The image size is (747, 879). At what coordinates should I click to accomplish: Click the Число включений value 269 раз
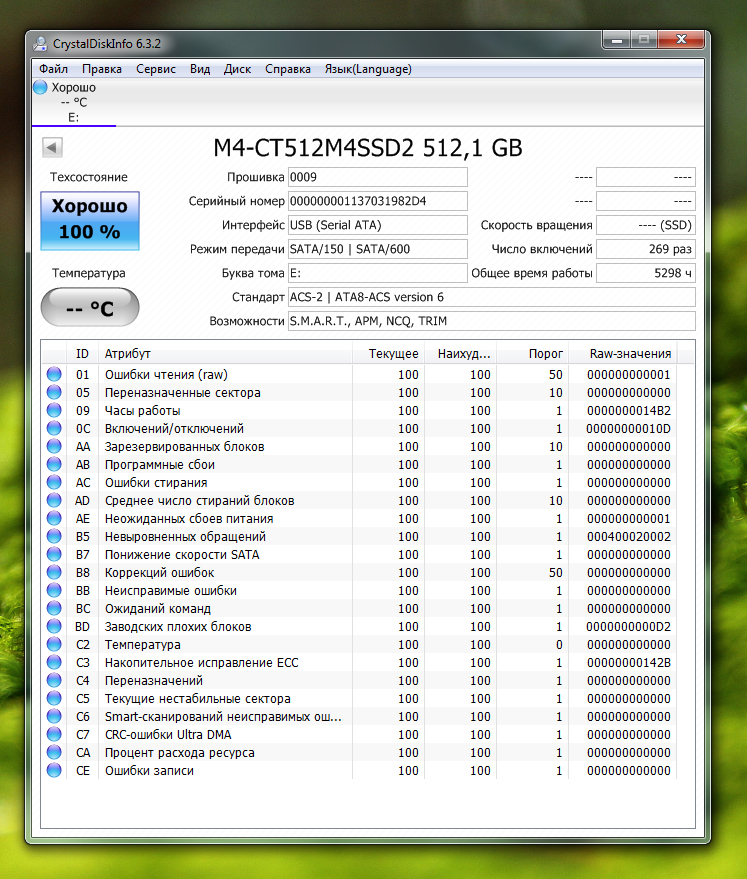coord(646,249)
